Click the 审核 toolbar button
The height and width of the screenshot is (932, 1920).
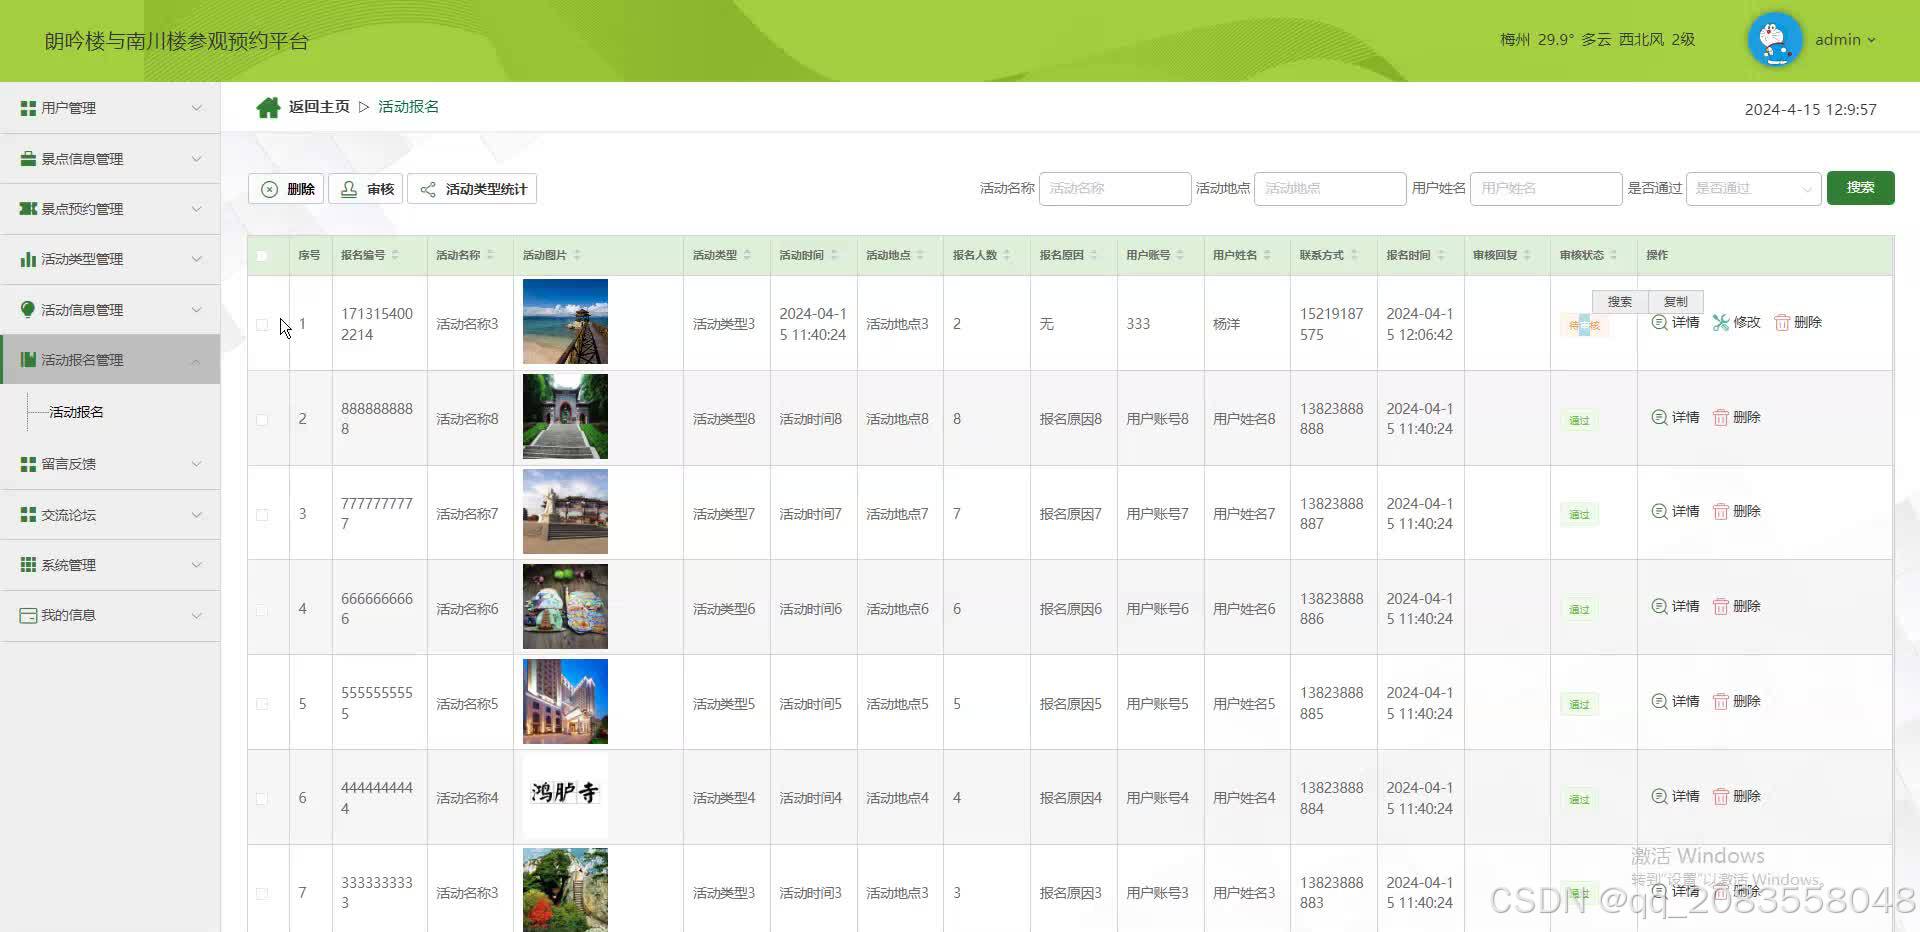pos(366,189)
